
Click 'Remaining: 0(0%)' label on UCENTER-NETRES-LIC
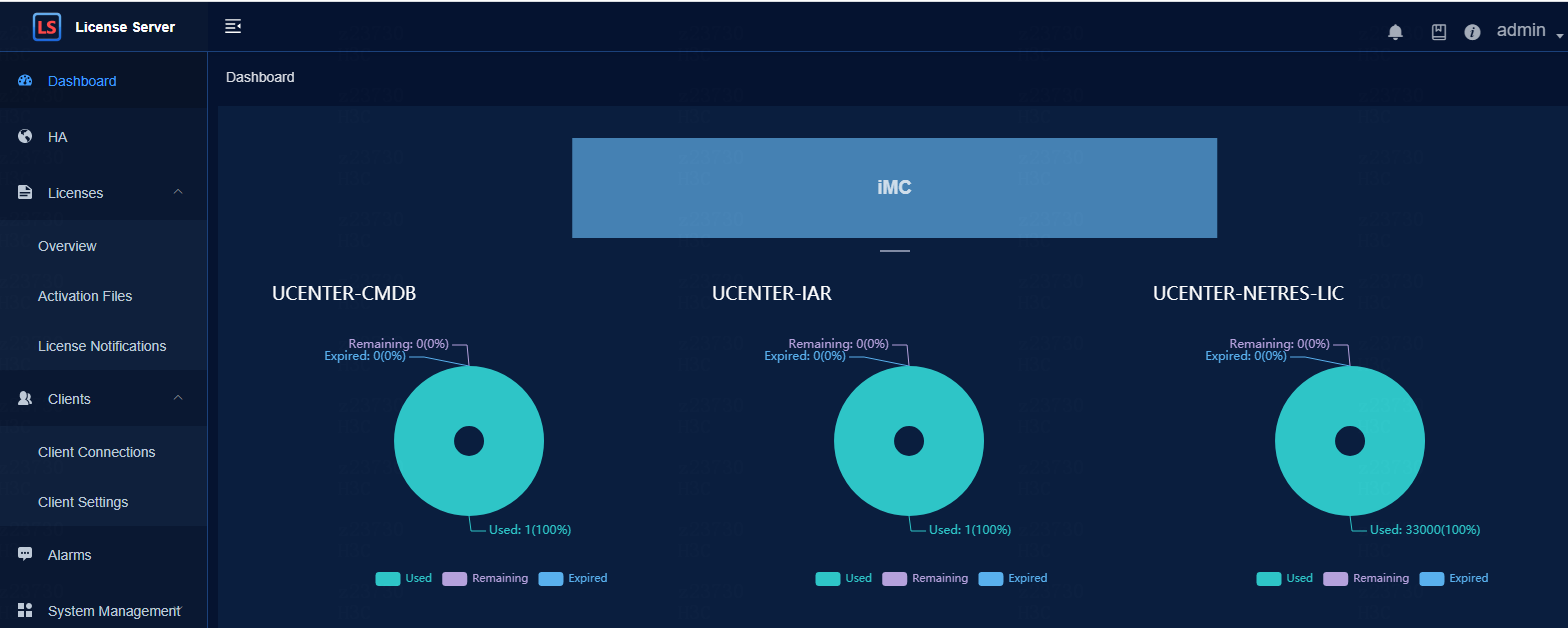point(1279,344)
